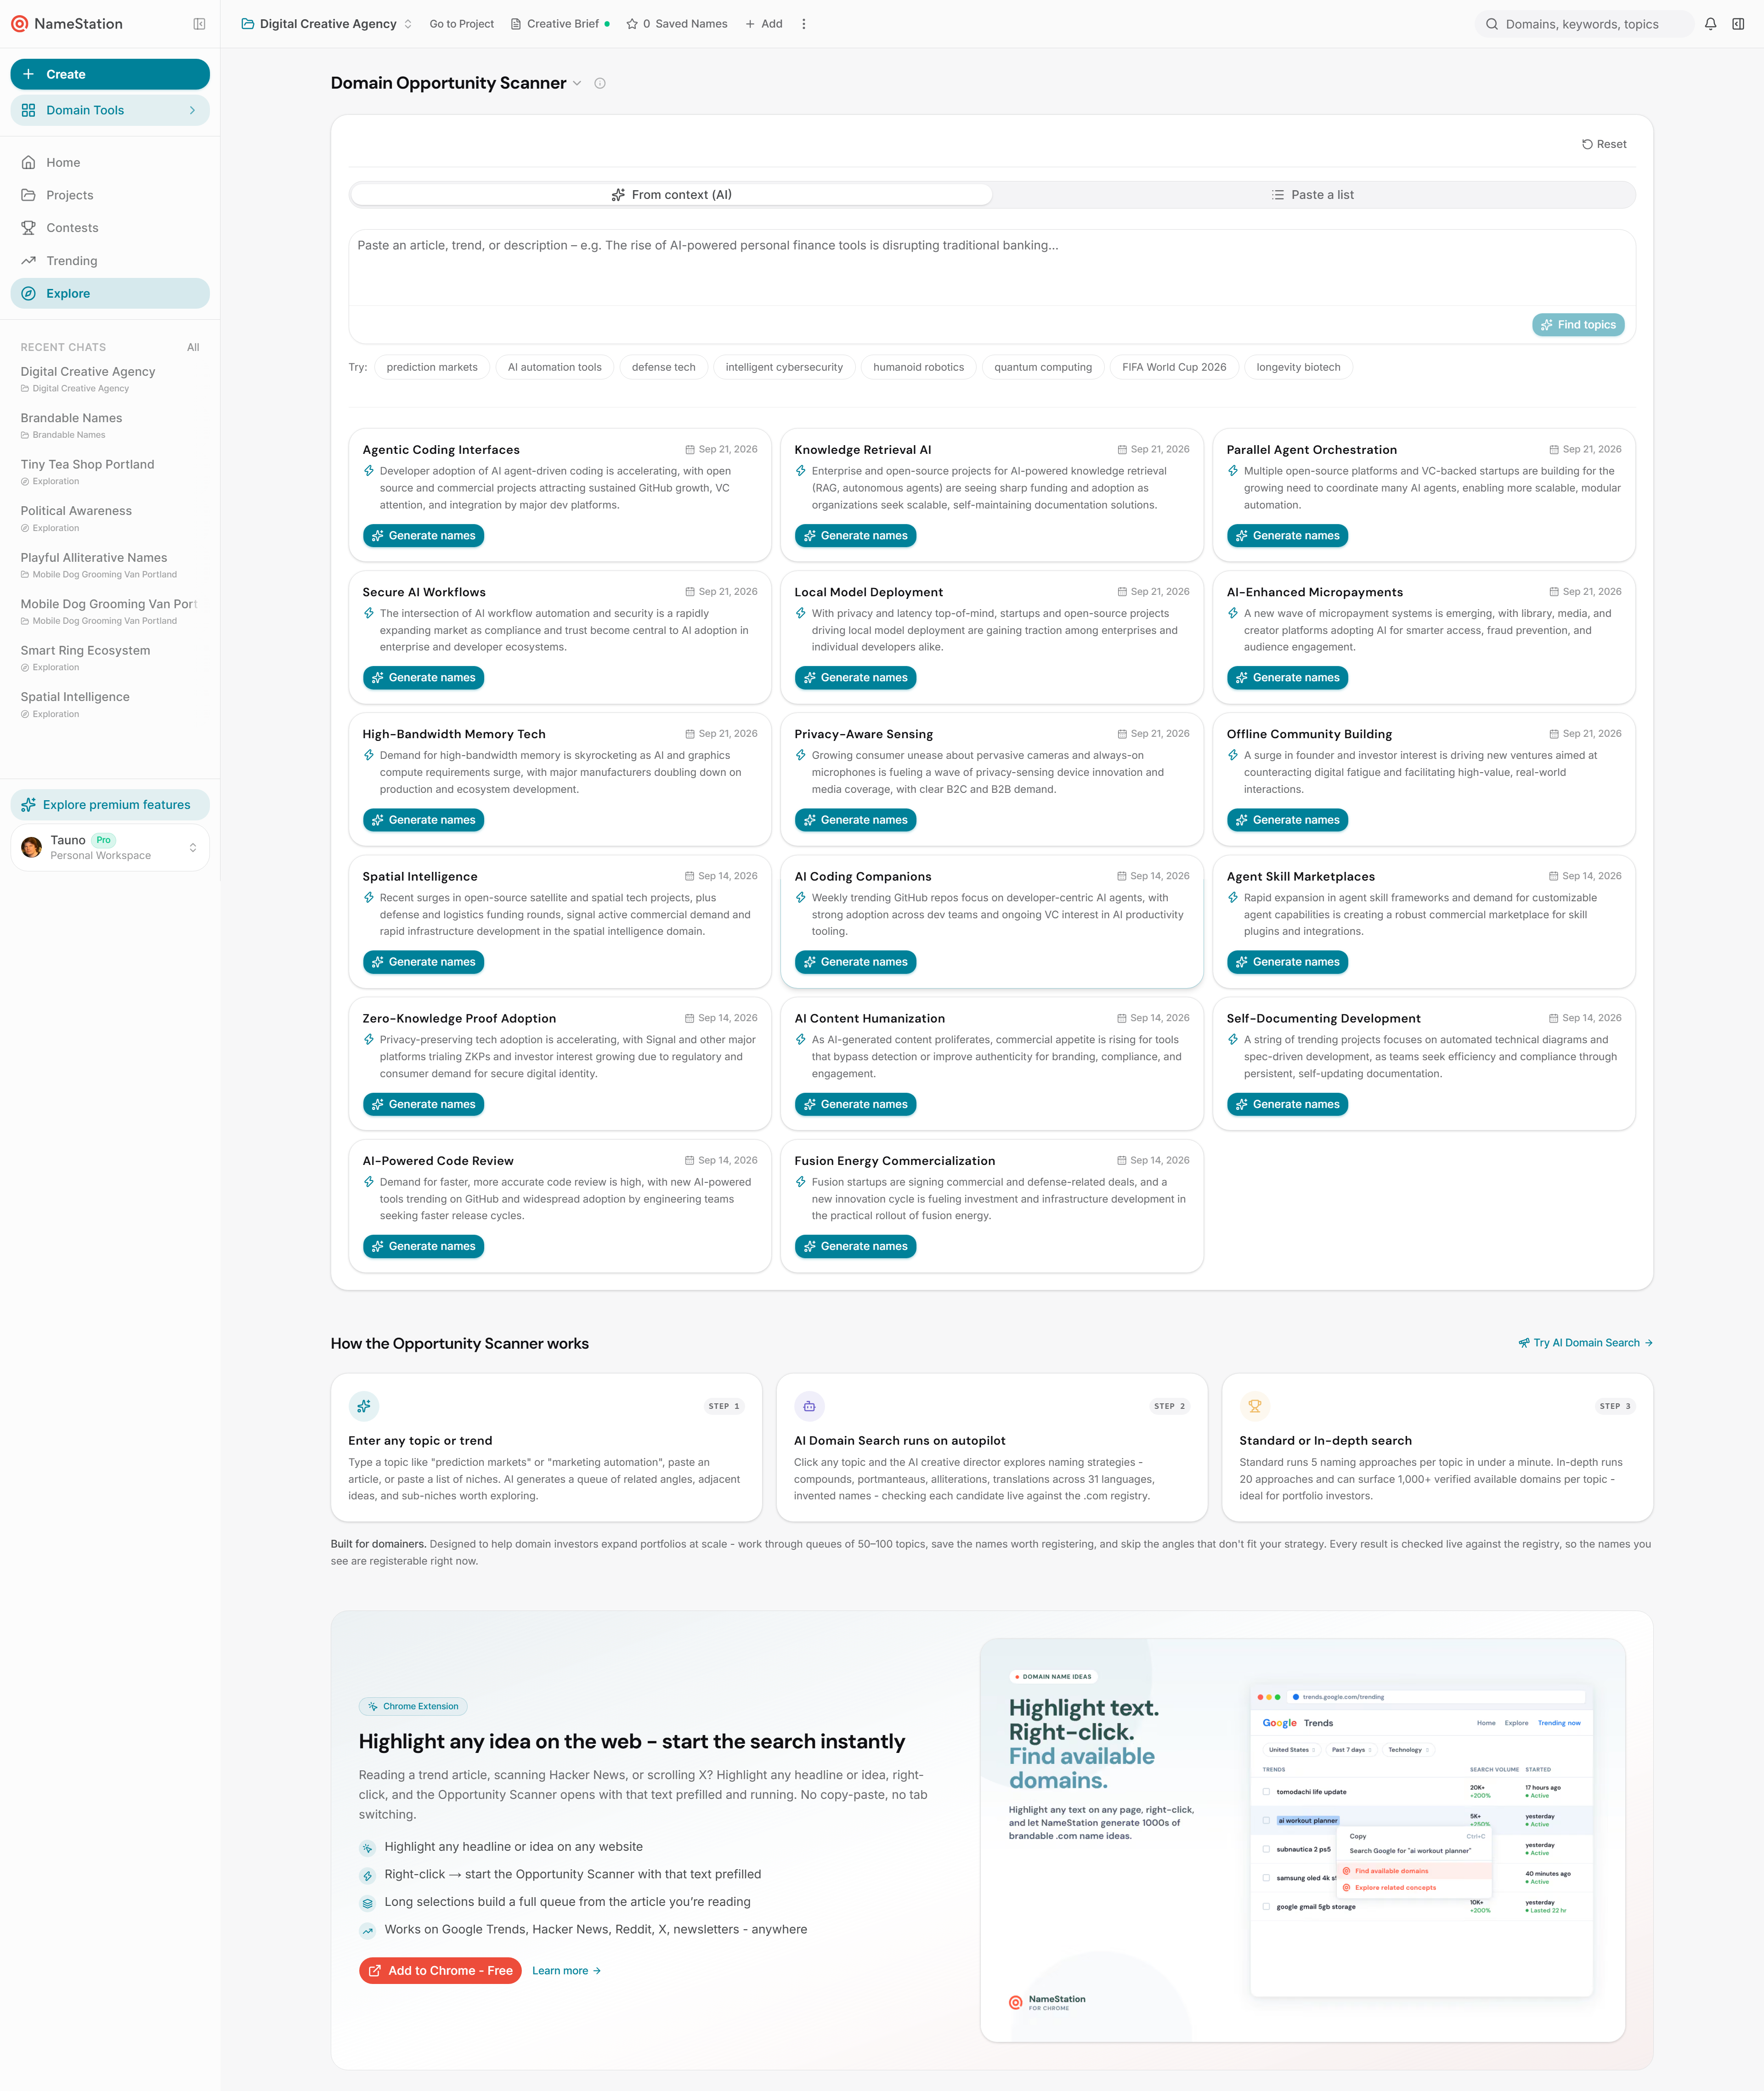The image size is (1764, 2091).
Task: Generate names for AI Content Humanization
Action: 855,1104
